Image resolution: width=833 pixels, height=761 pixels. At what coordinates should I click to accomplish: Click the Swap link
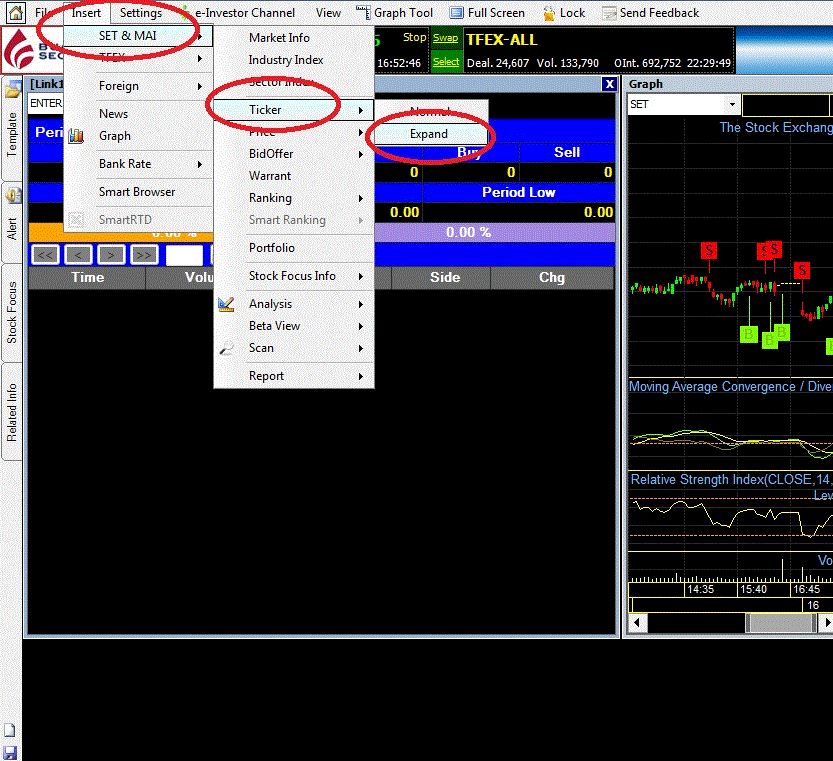(x=445, y=38)
